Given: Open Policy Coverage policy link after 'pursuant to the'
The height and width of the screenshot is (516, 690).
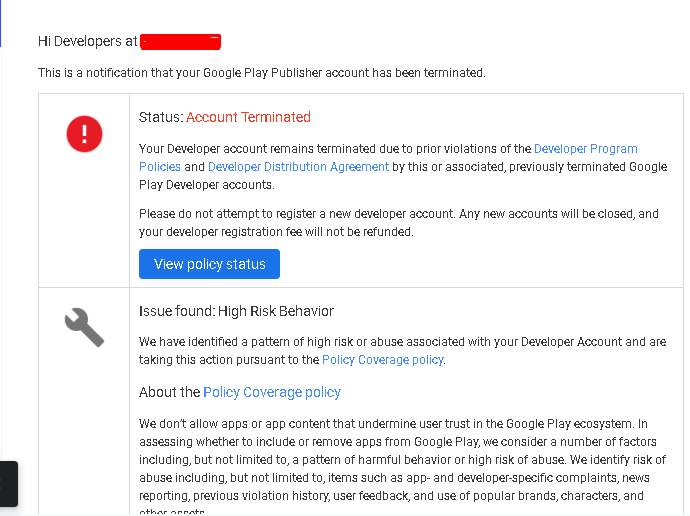Looking at the screenshot, I should click(x=382, y=360).
